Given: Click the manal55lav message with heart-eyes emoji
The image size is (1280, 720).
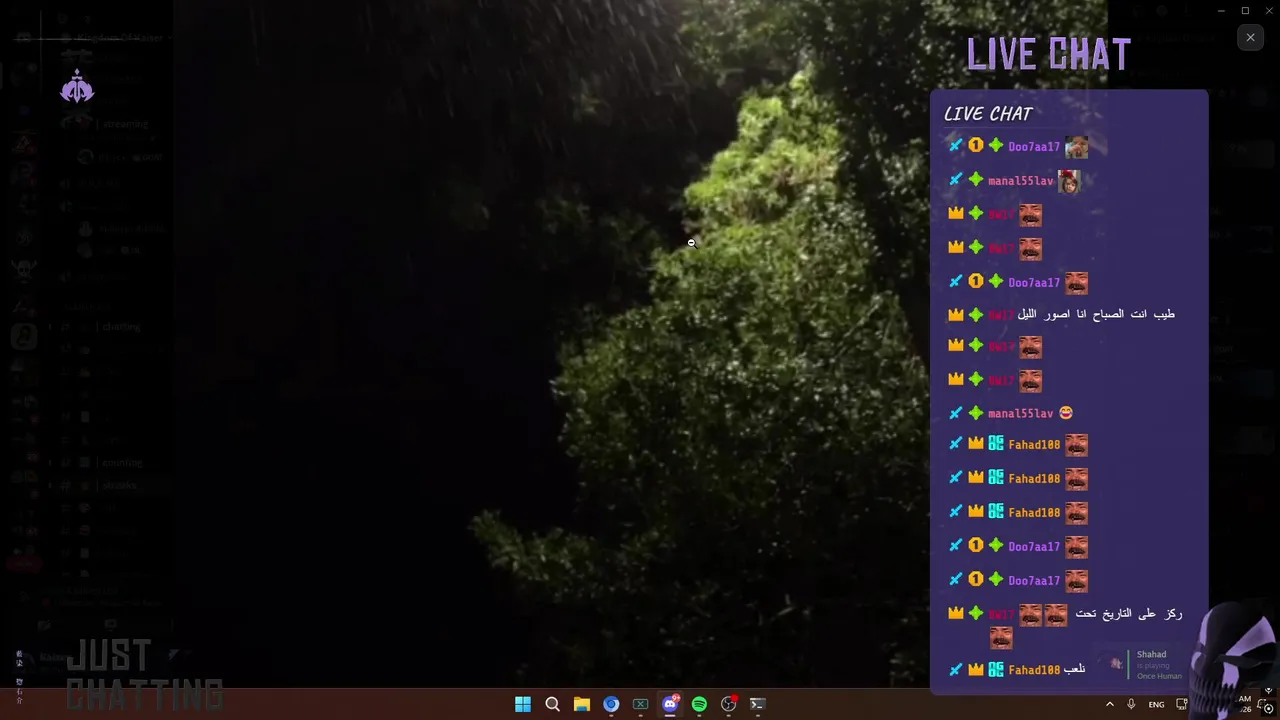Looking at the screenshot, I should [1011, 413].
